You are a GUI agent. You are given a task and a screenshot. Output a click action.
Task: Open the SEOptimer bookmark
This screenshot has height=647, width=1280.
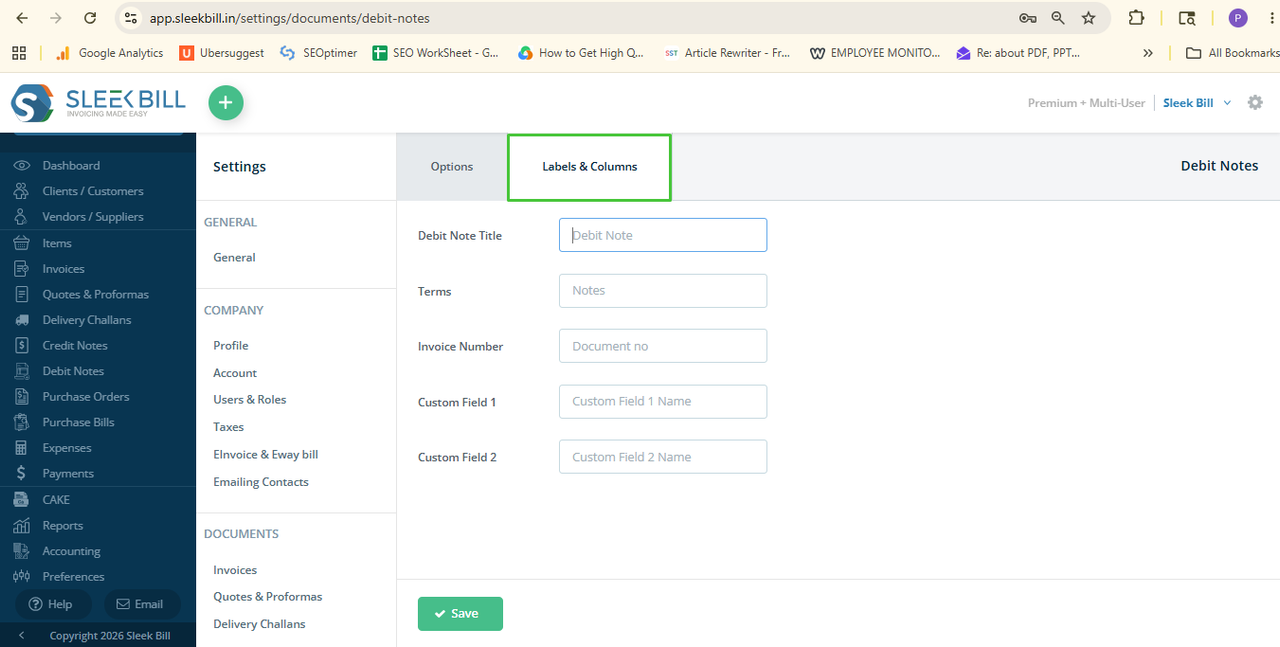click(x=319, y=53)
